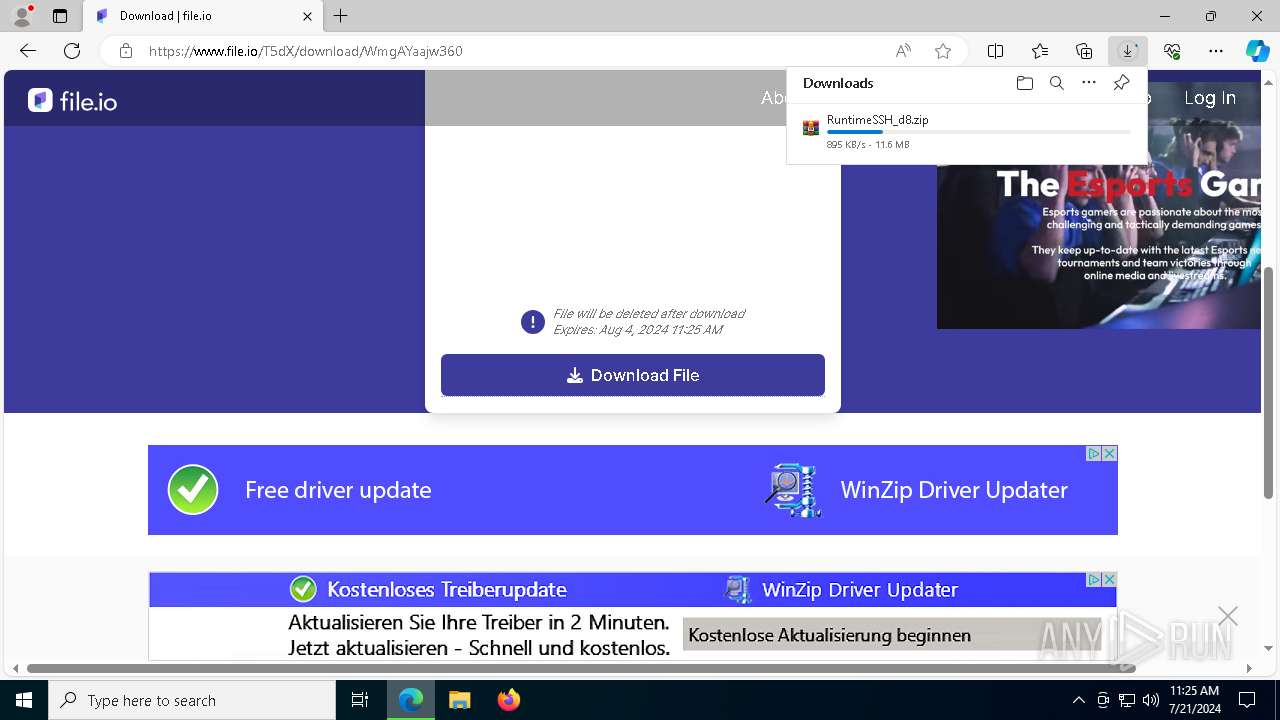1280x720 pixels.
Task: Open Task View on taskbar
Action: tap(360, 700)
